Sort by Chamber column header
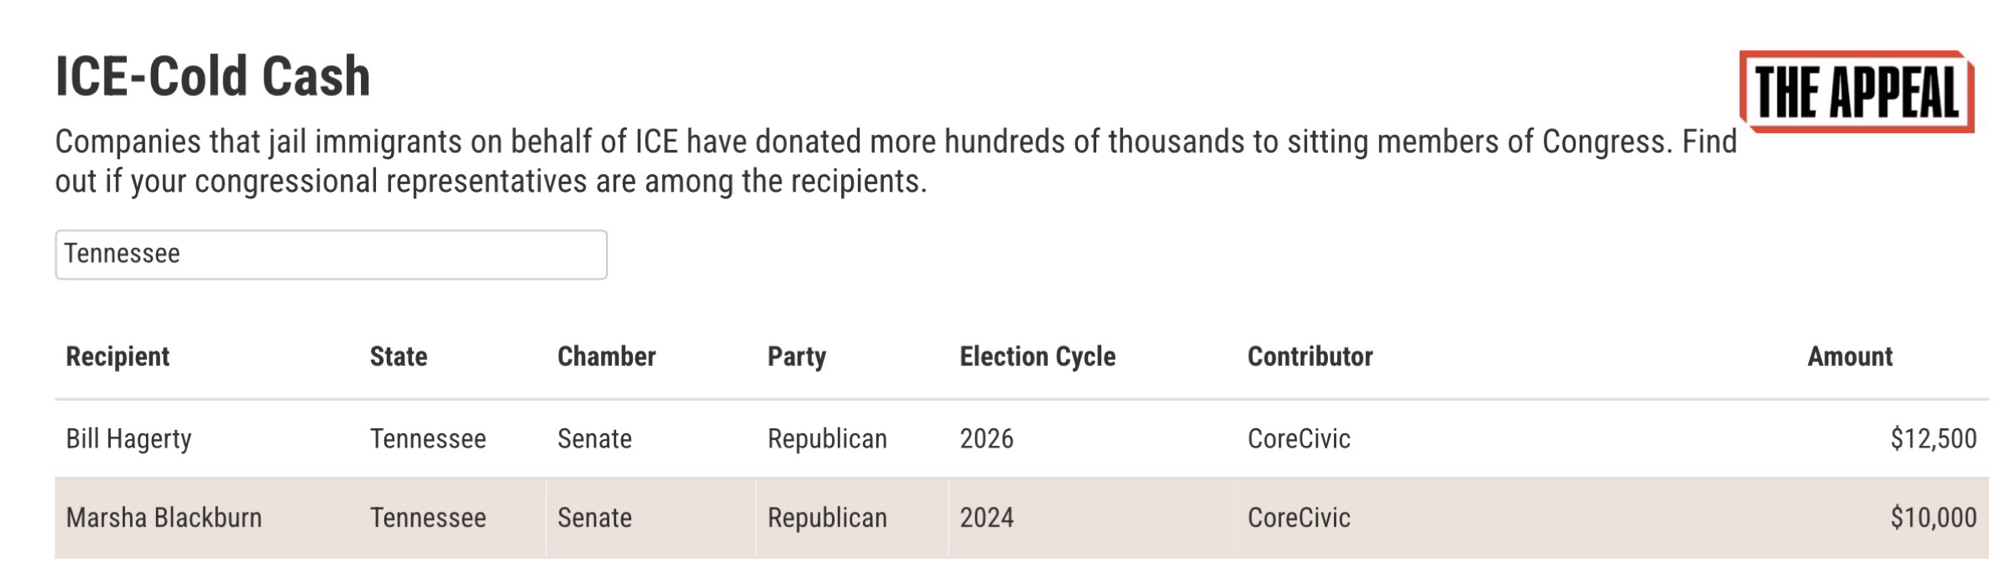The image size is (2000, 580). click(x=606, y=357)
